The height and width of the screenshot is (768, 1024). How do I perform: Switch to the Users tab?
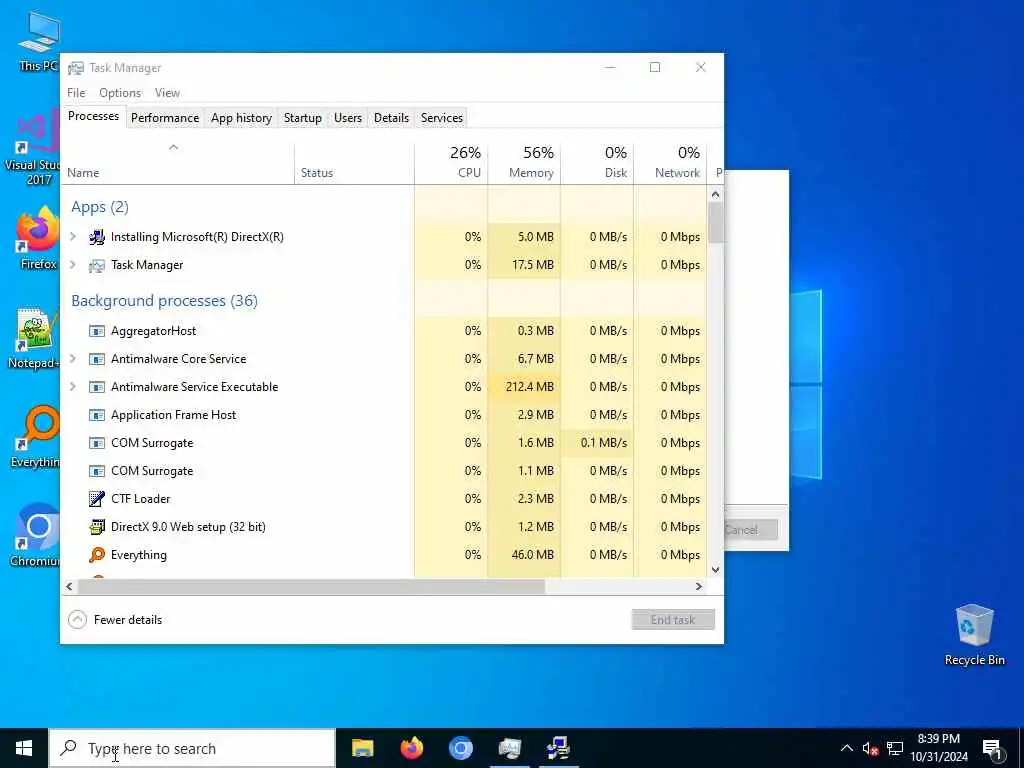(347, 118)
